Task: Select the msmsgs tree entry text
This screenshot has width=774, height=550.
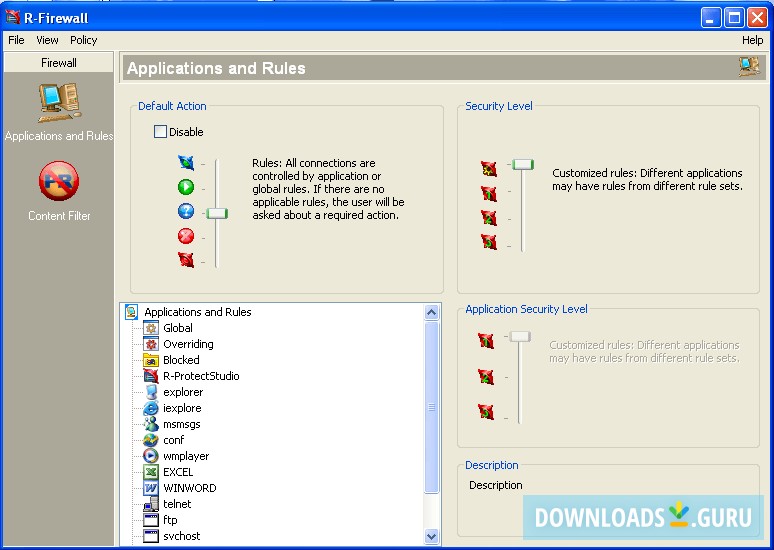Action: point(182,424)
